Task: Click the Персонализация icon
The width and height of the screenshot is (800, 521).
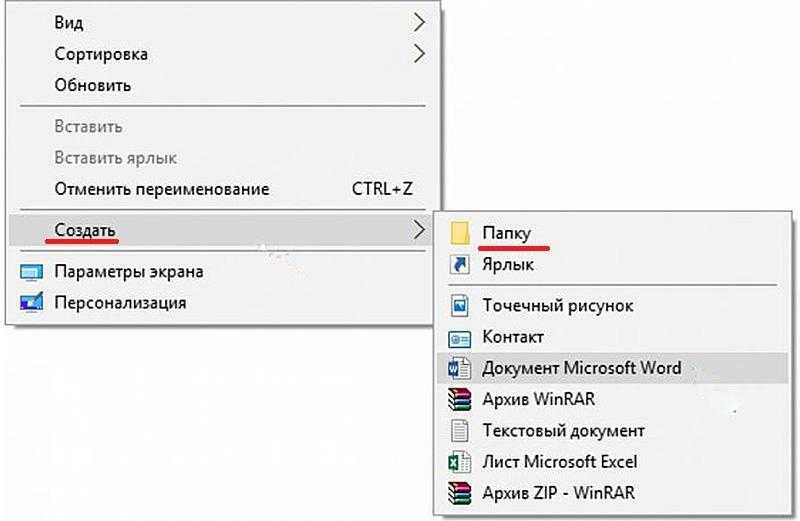Action: [x=31, y=302]
